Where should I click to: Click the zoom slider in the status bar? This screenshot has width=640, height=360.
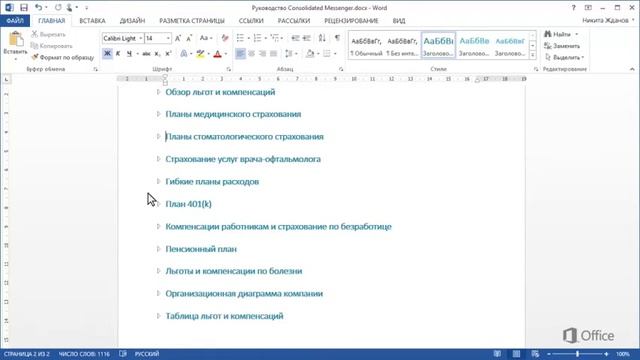(x=578, y=354)
